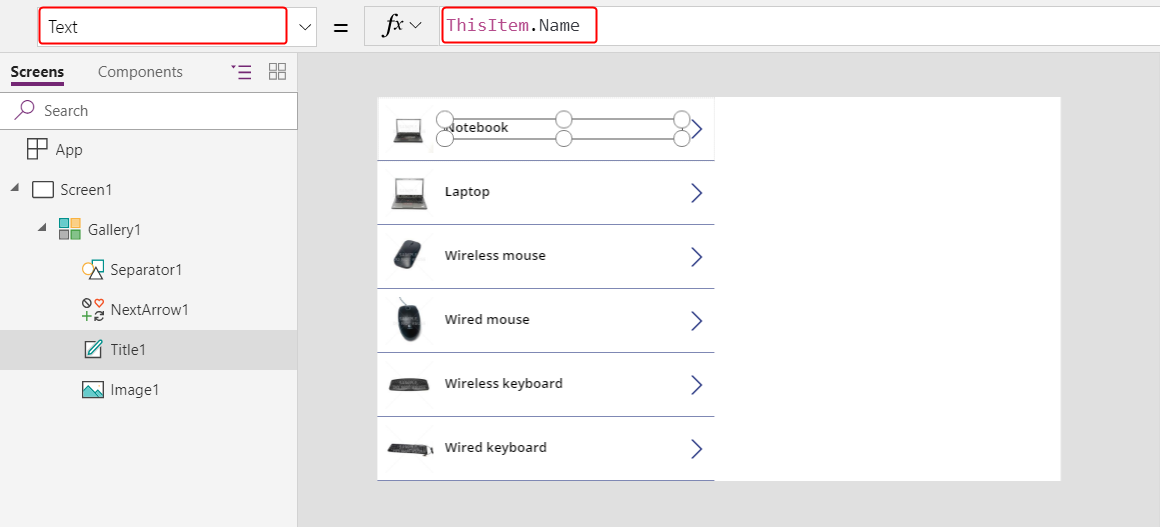Image resolution: width=1160 pixels, height=527 pixels.
Task: Switch to thumbnail grid view icon
Action: click(277, 72)
